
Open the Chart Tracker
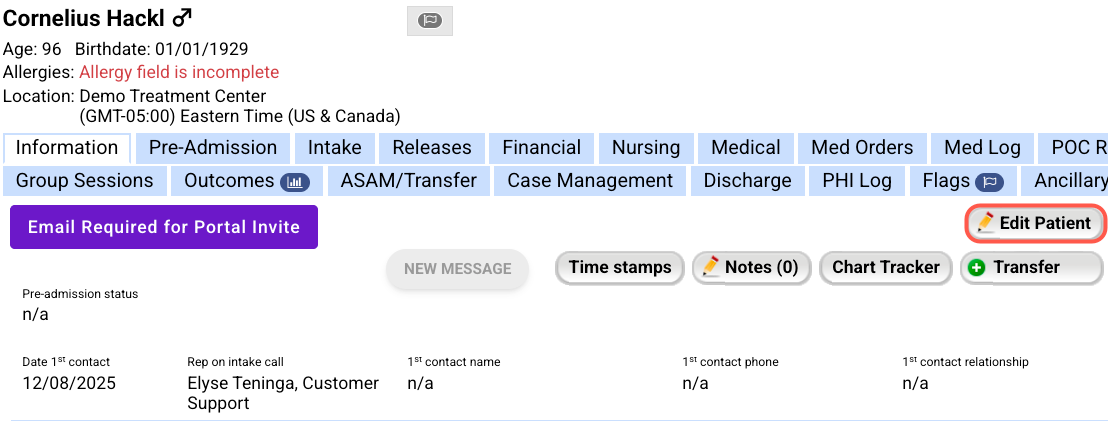[886, 267]
